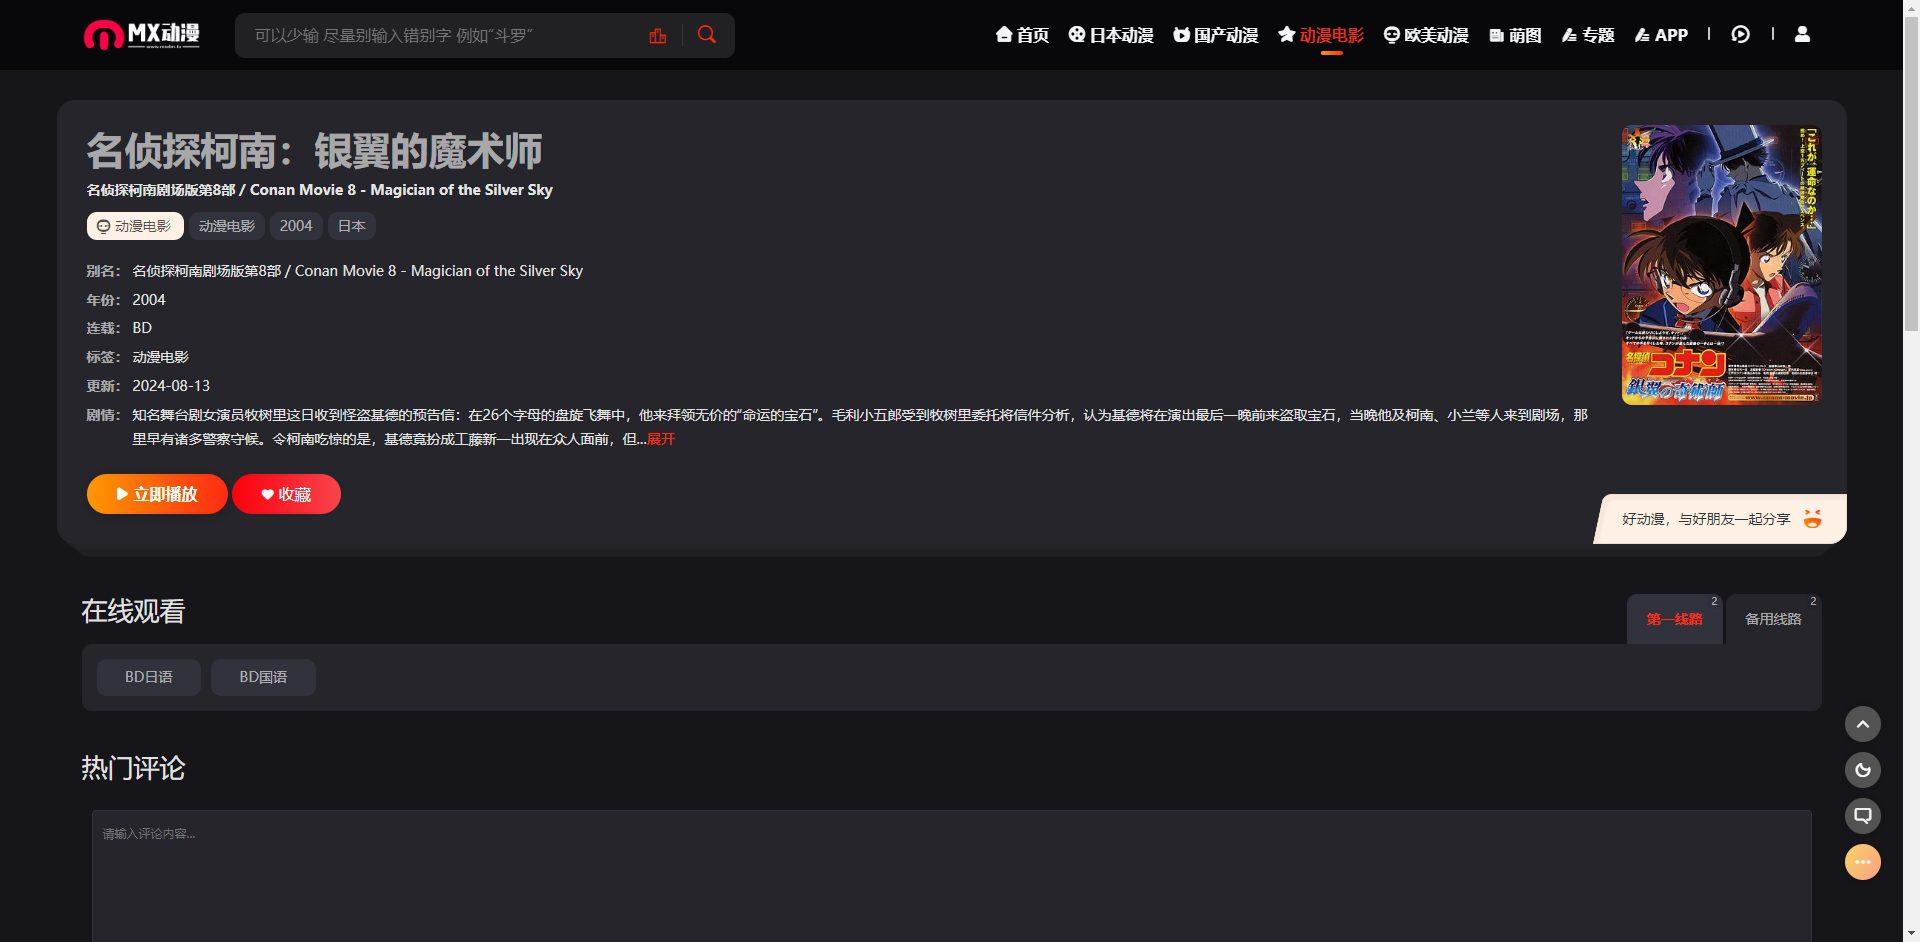Click the movie poster thumbnail

[x=1720, y=265]
